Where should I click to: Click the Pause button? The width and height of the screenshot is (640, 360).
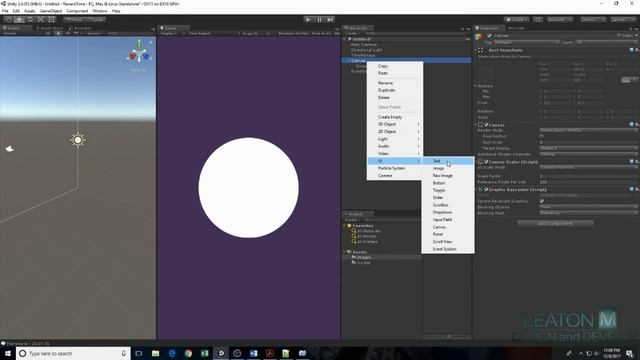click(319, 19)
